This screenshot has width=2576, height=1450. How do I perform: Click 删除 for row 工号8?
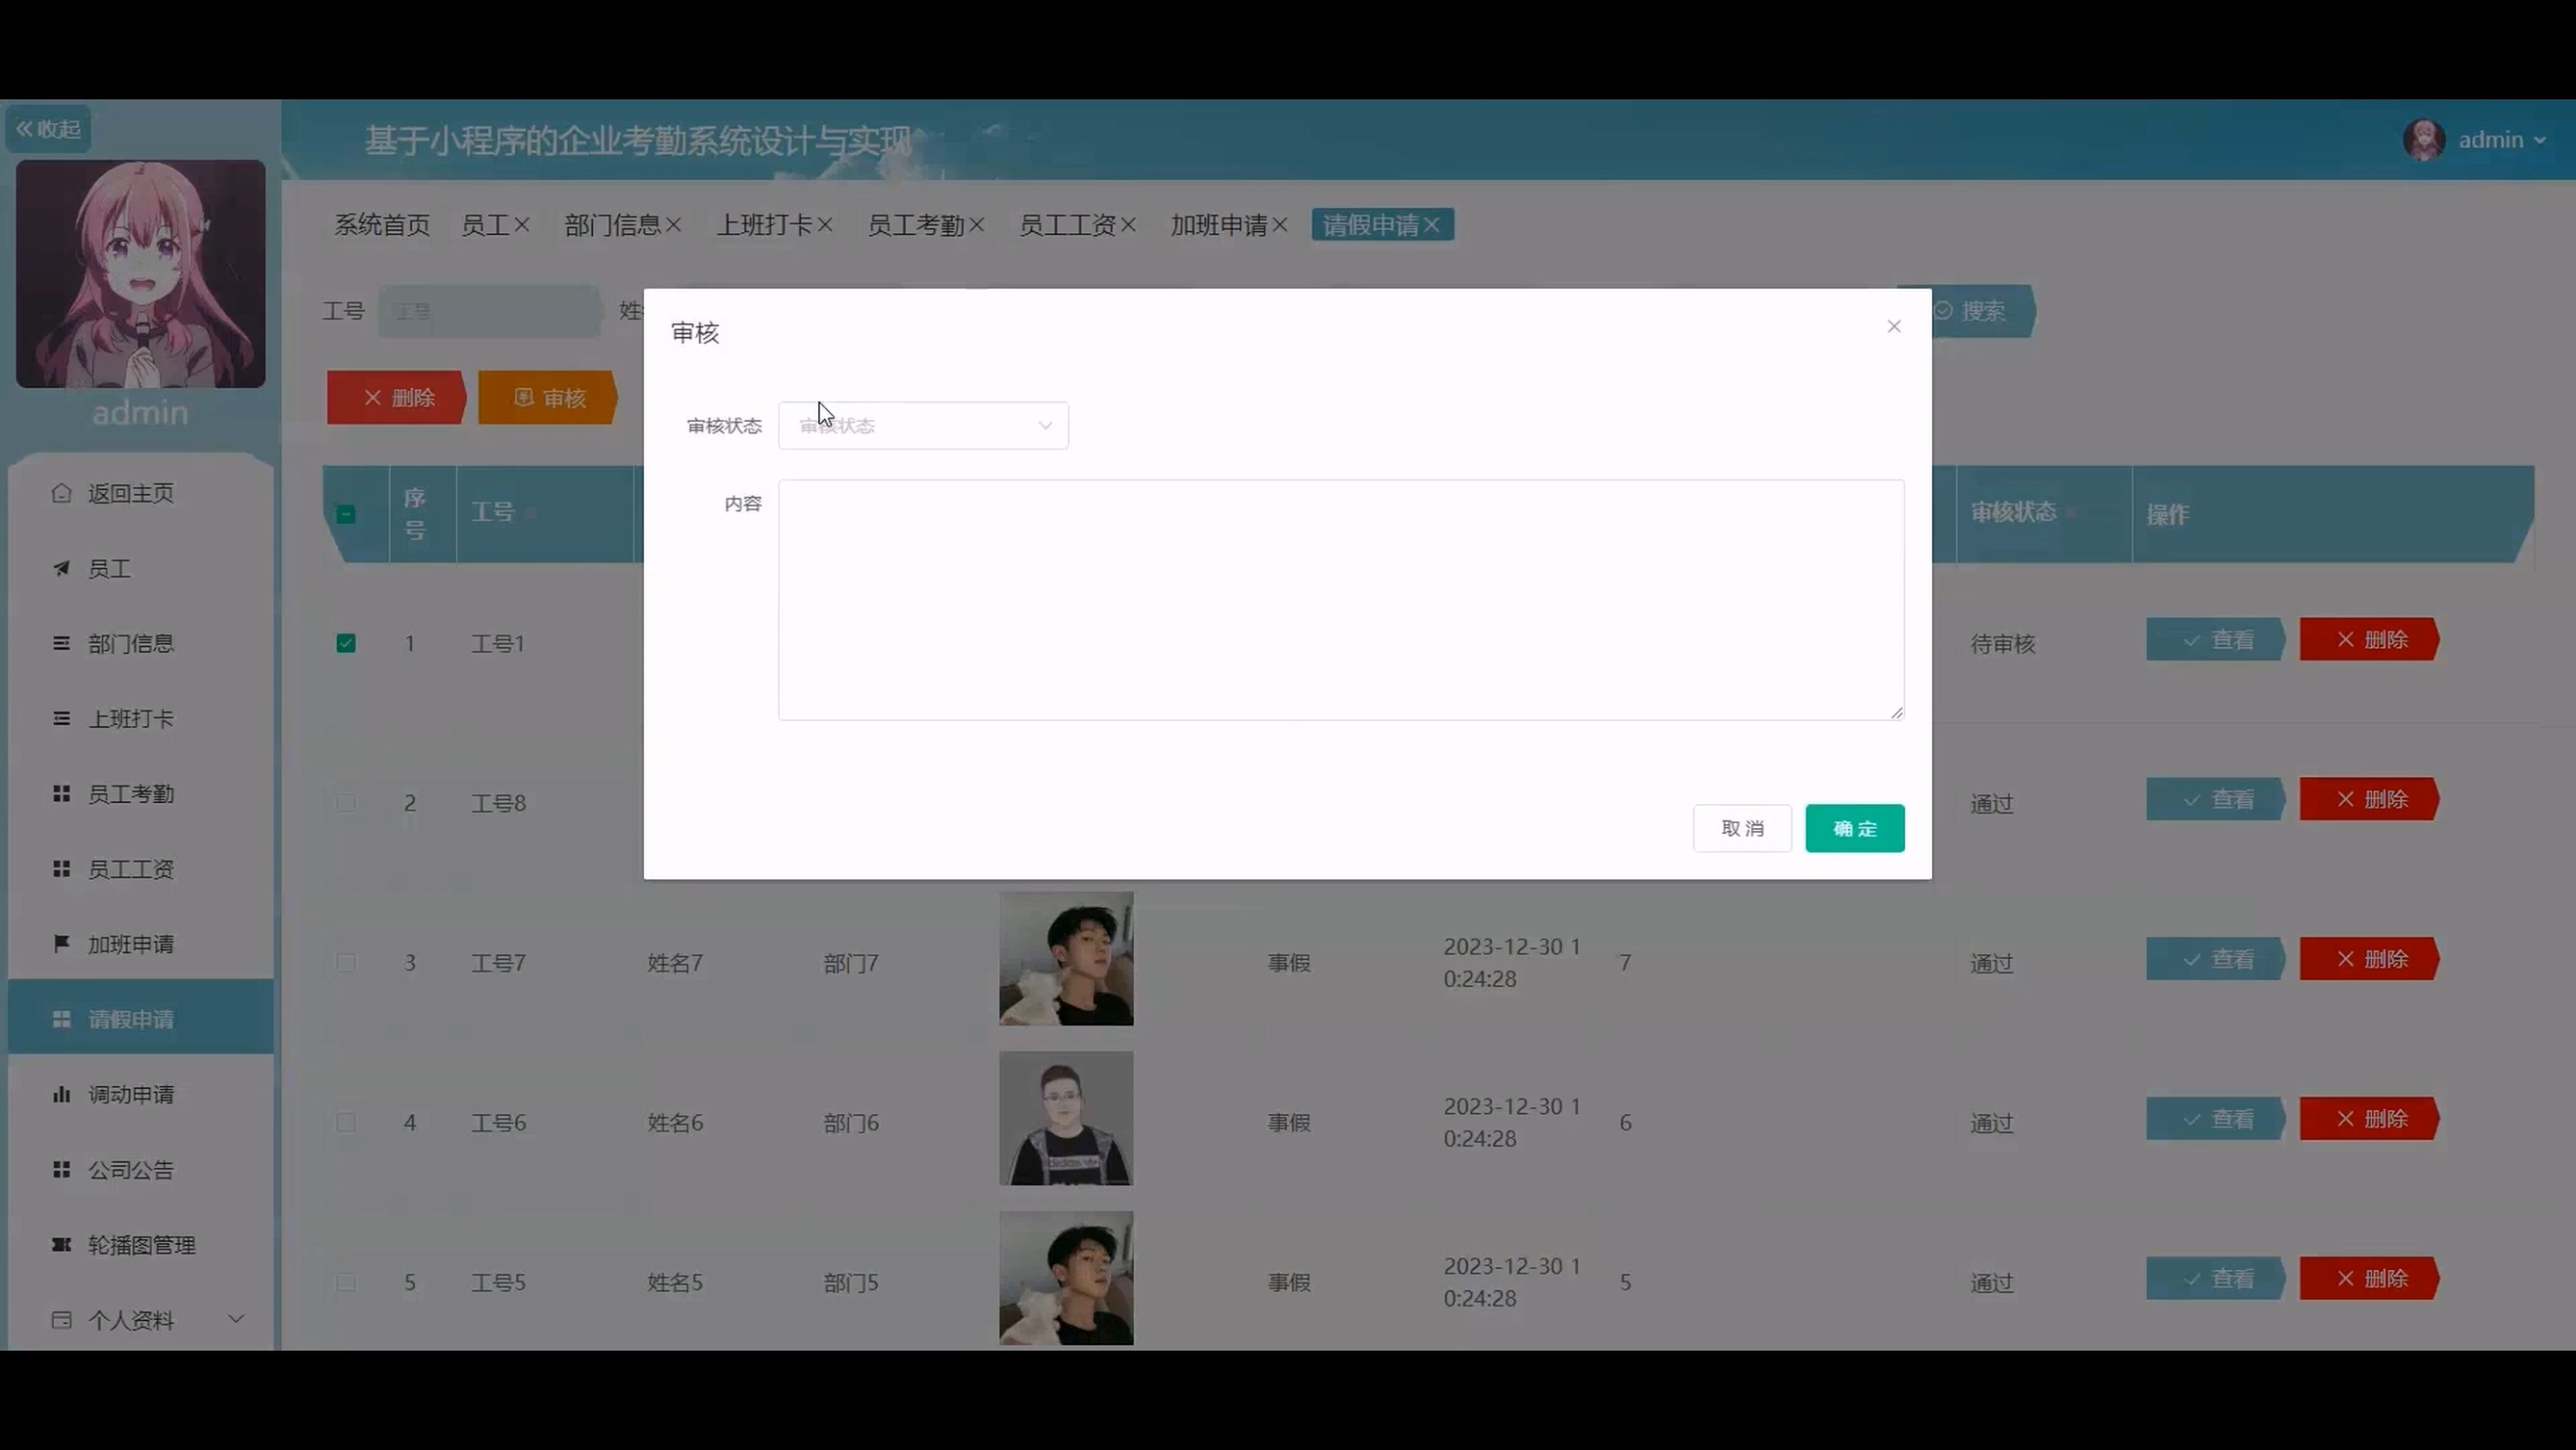pos(2369,800)
